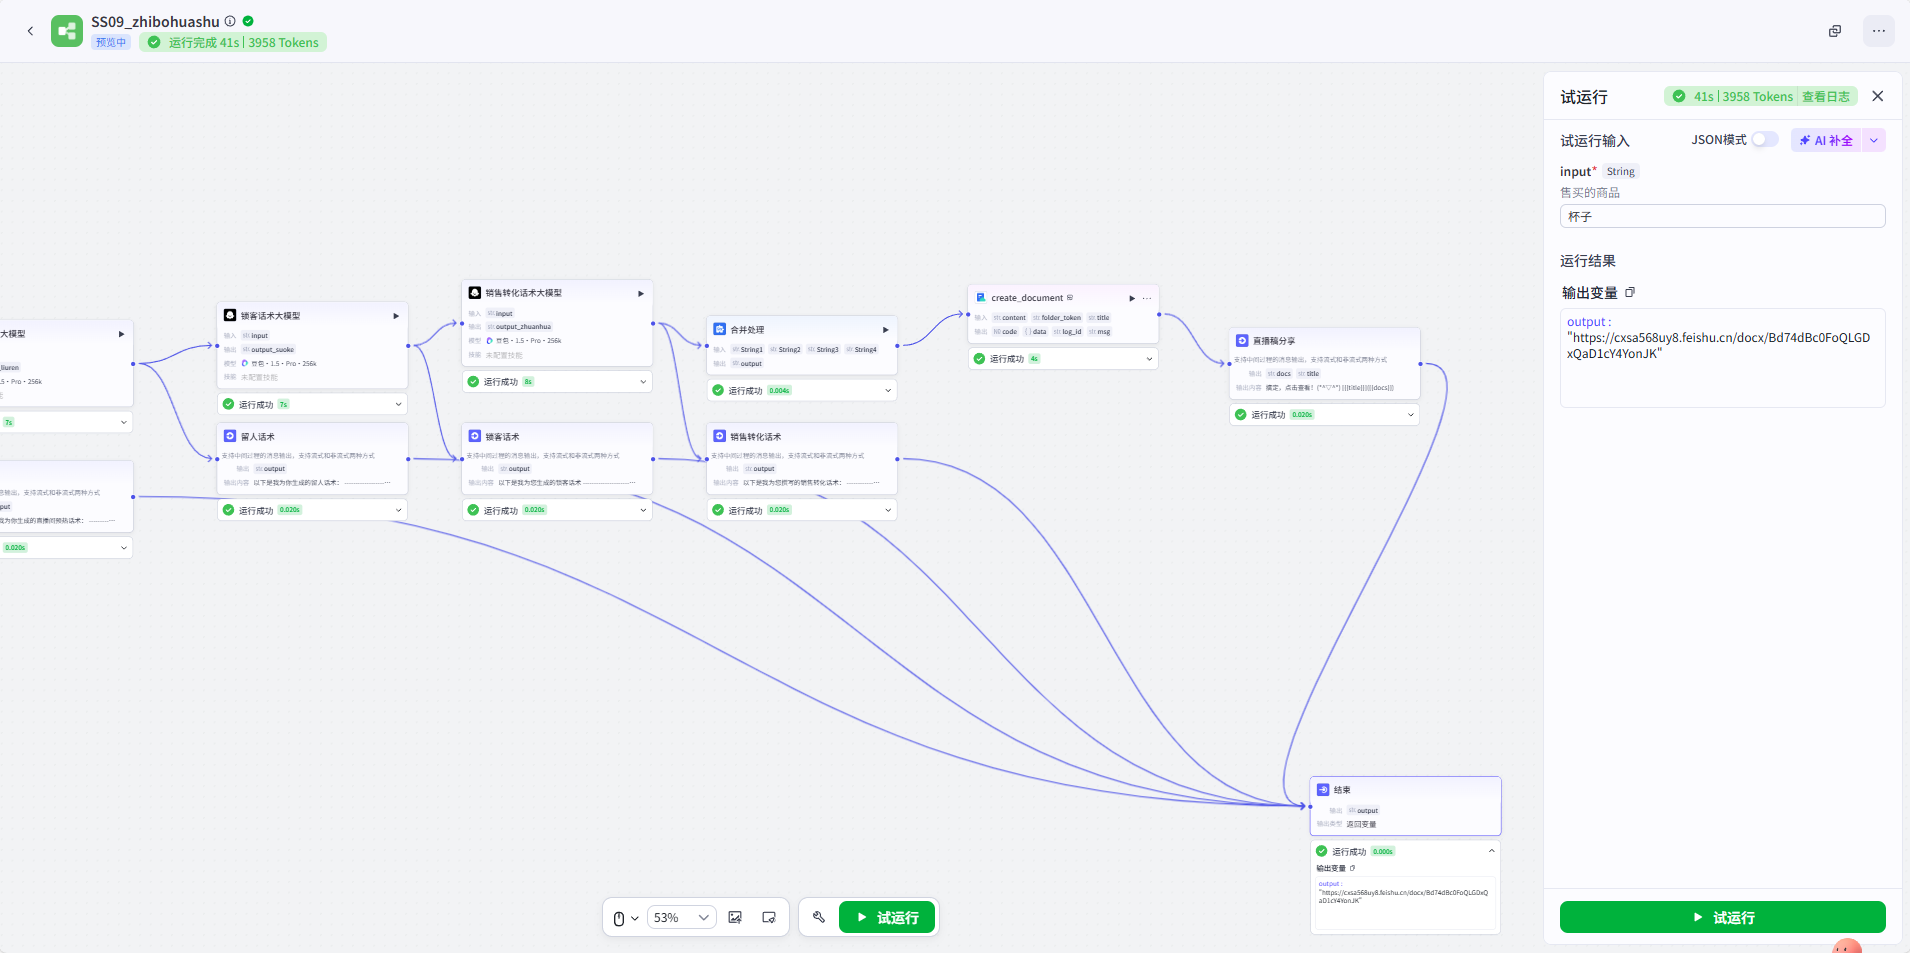The width and height of the screenshot is (1910, 953).
Task: Select the 直播稿分享 node icon
Action: coord(1242,341)
